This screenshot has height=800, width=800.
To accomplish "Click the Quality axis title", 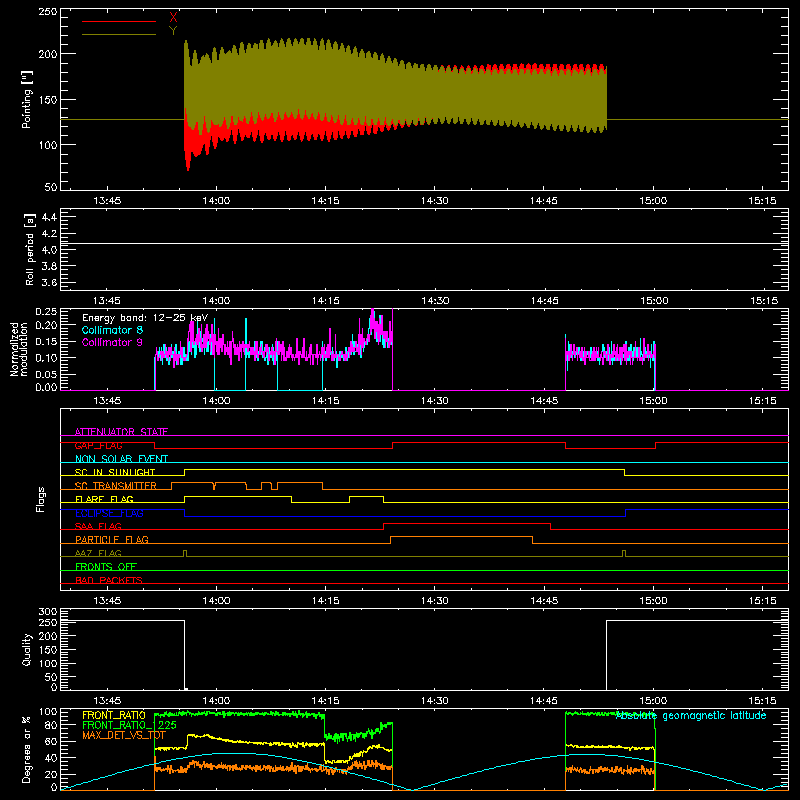I will coord(27,649).
